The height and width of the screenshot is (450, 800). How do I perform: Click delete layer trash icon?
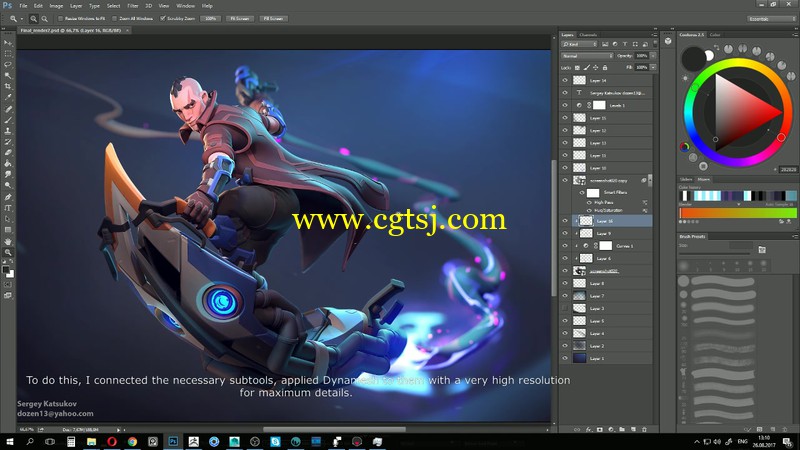point(644,430)
